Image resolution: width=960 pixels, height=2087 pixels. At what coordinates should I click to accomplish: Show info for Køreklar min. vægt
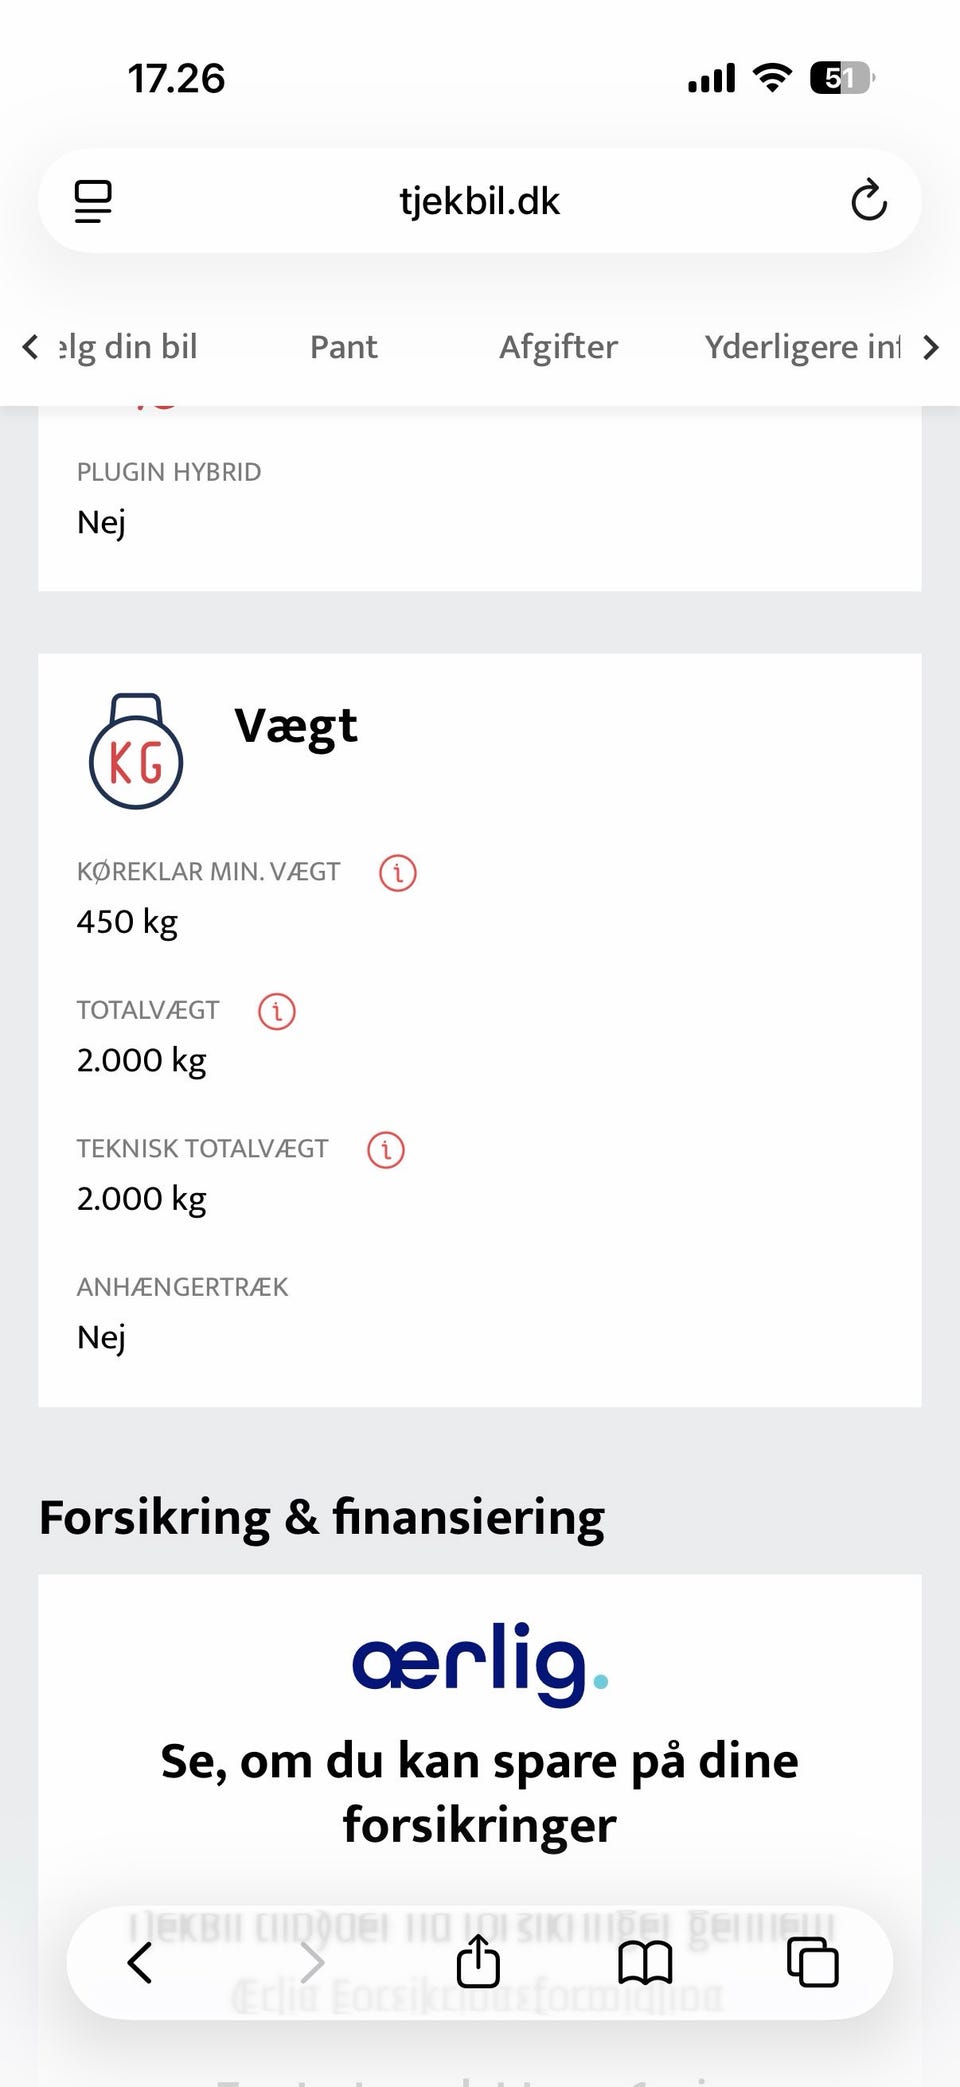pos(397,872)
